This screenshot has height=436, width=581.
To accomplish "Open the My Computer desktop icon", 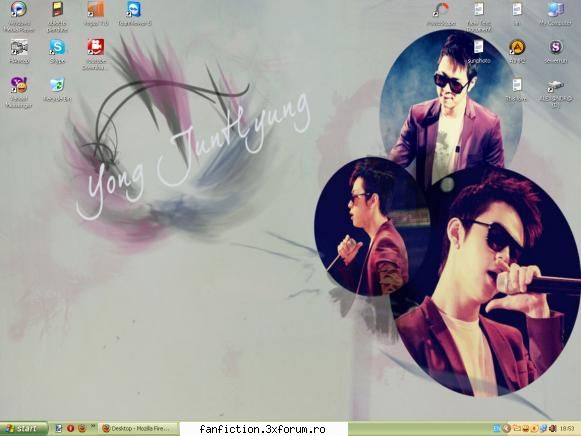I will (x=555, y=13).
